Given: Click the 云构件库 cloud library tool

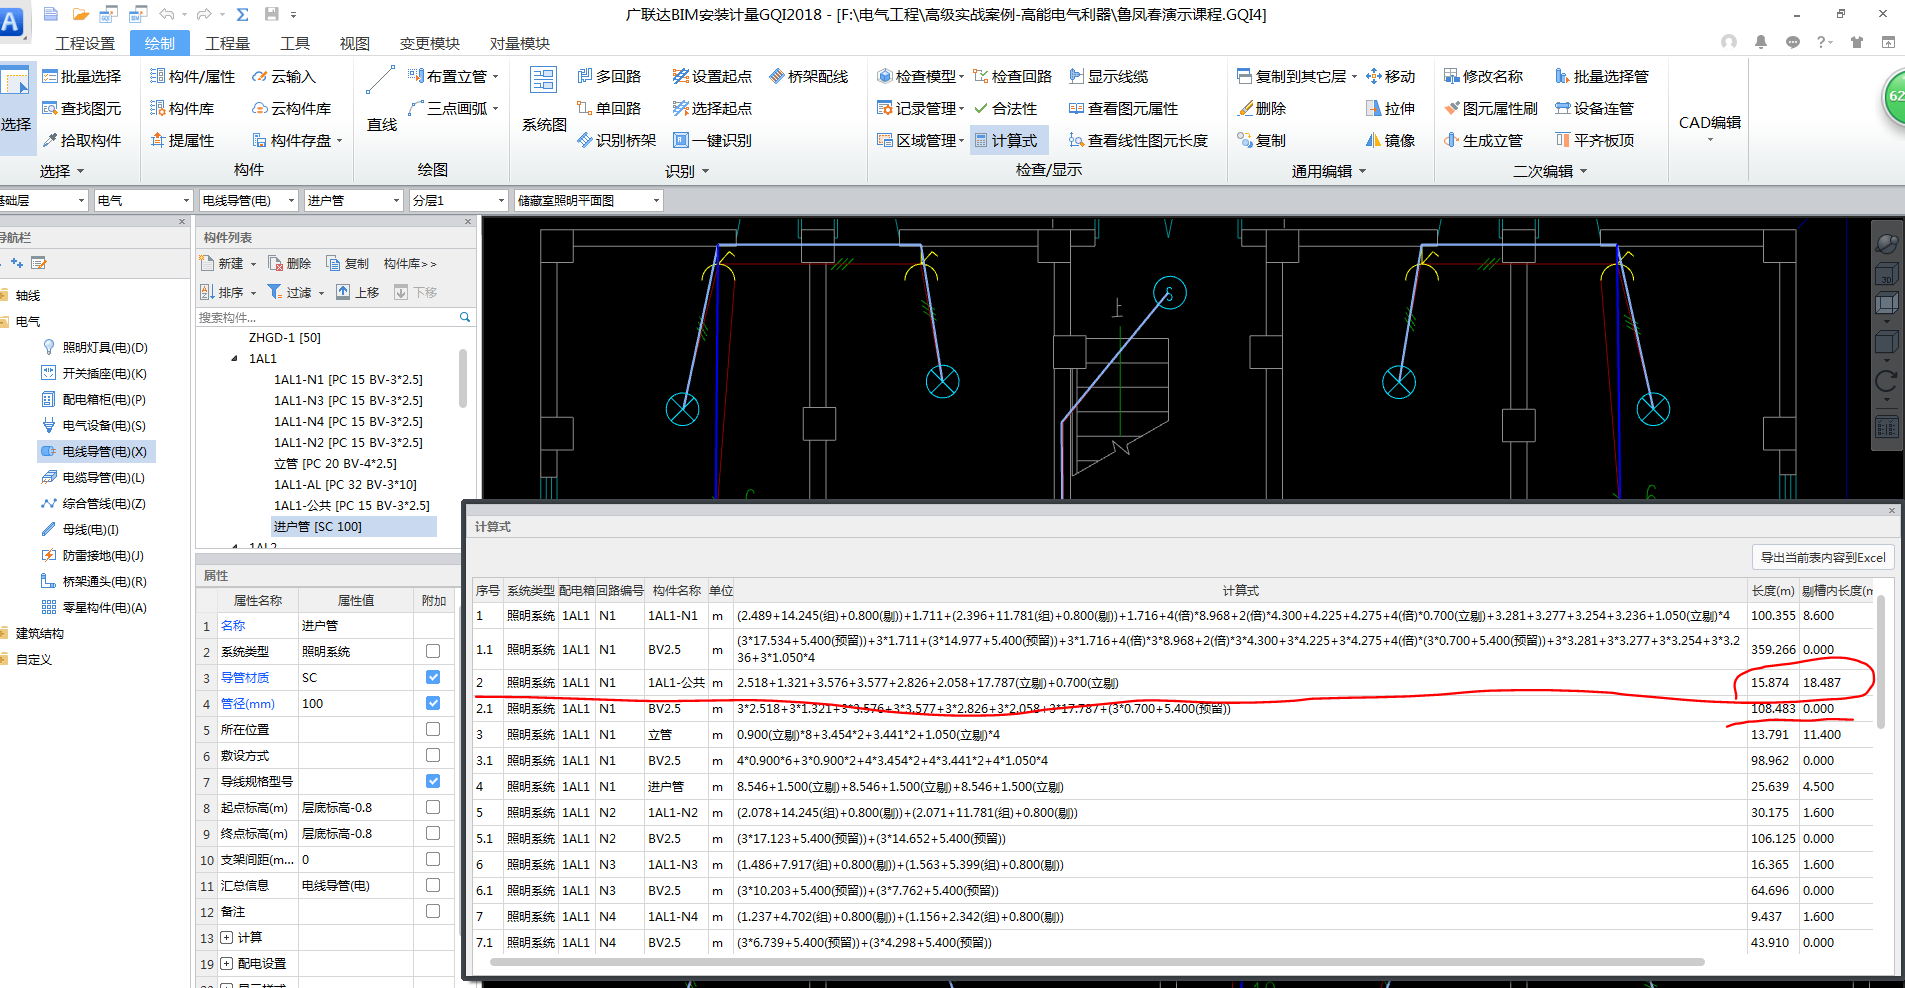Looking at the screenshot, I should pos(292,108).
